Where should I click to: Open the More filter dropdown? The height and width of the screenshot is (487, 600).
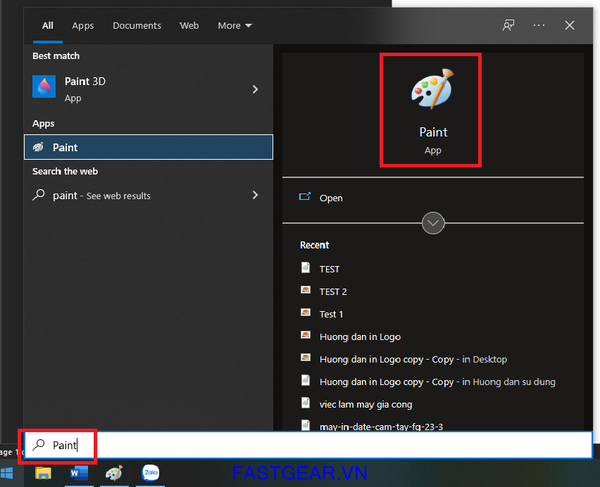235,26
